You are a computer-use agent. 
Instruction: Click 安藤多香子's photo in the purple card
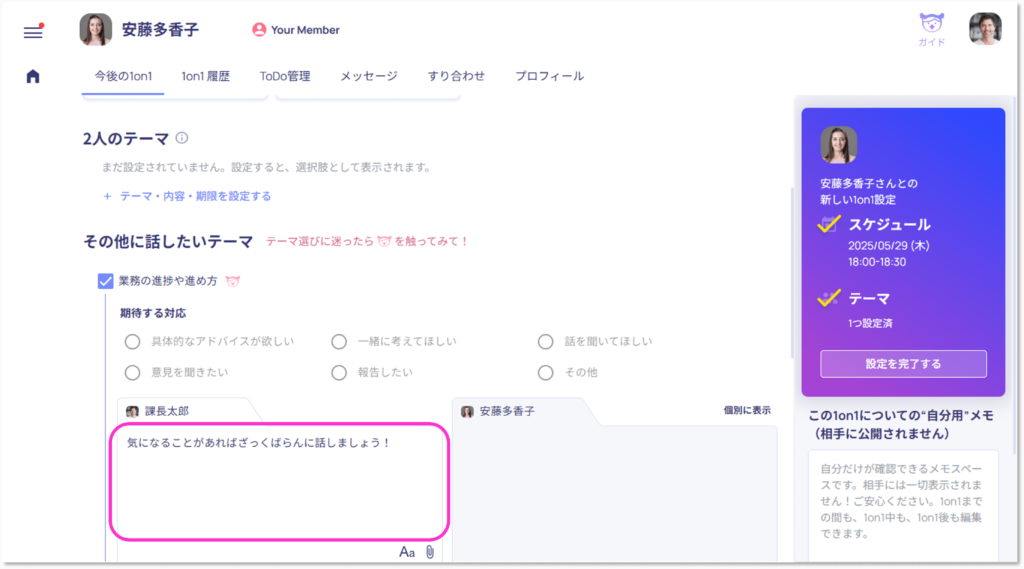pyautogui.click(x=839, y=145)
